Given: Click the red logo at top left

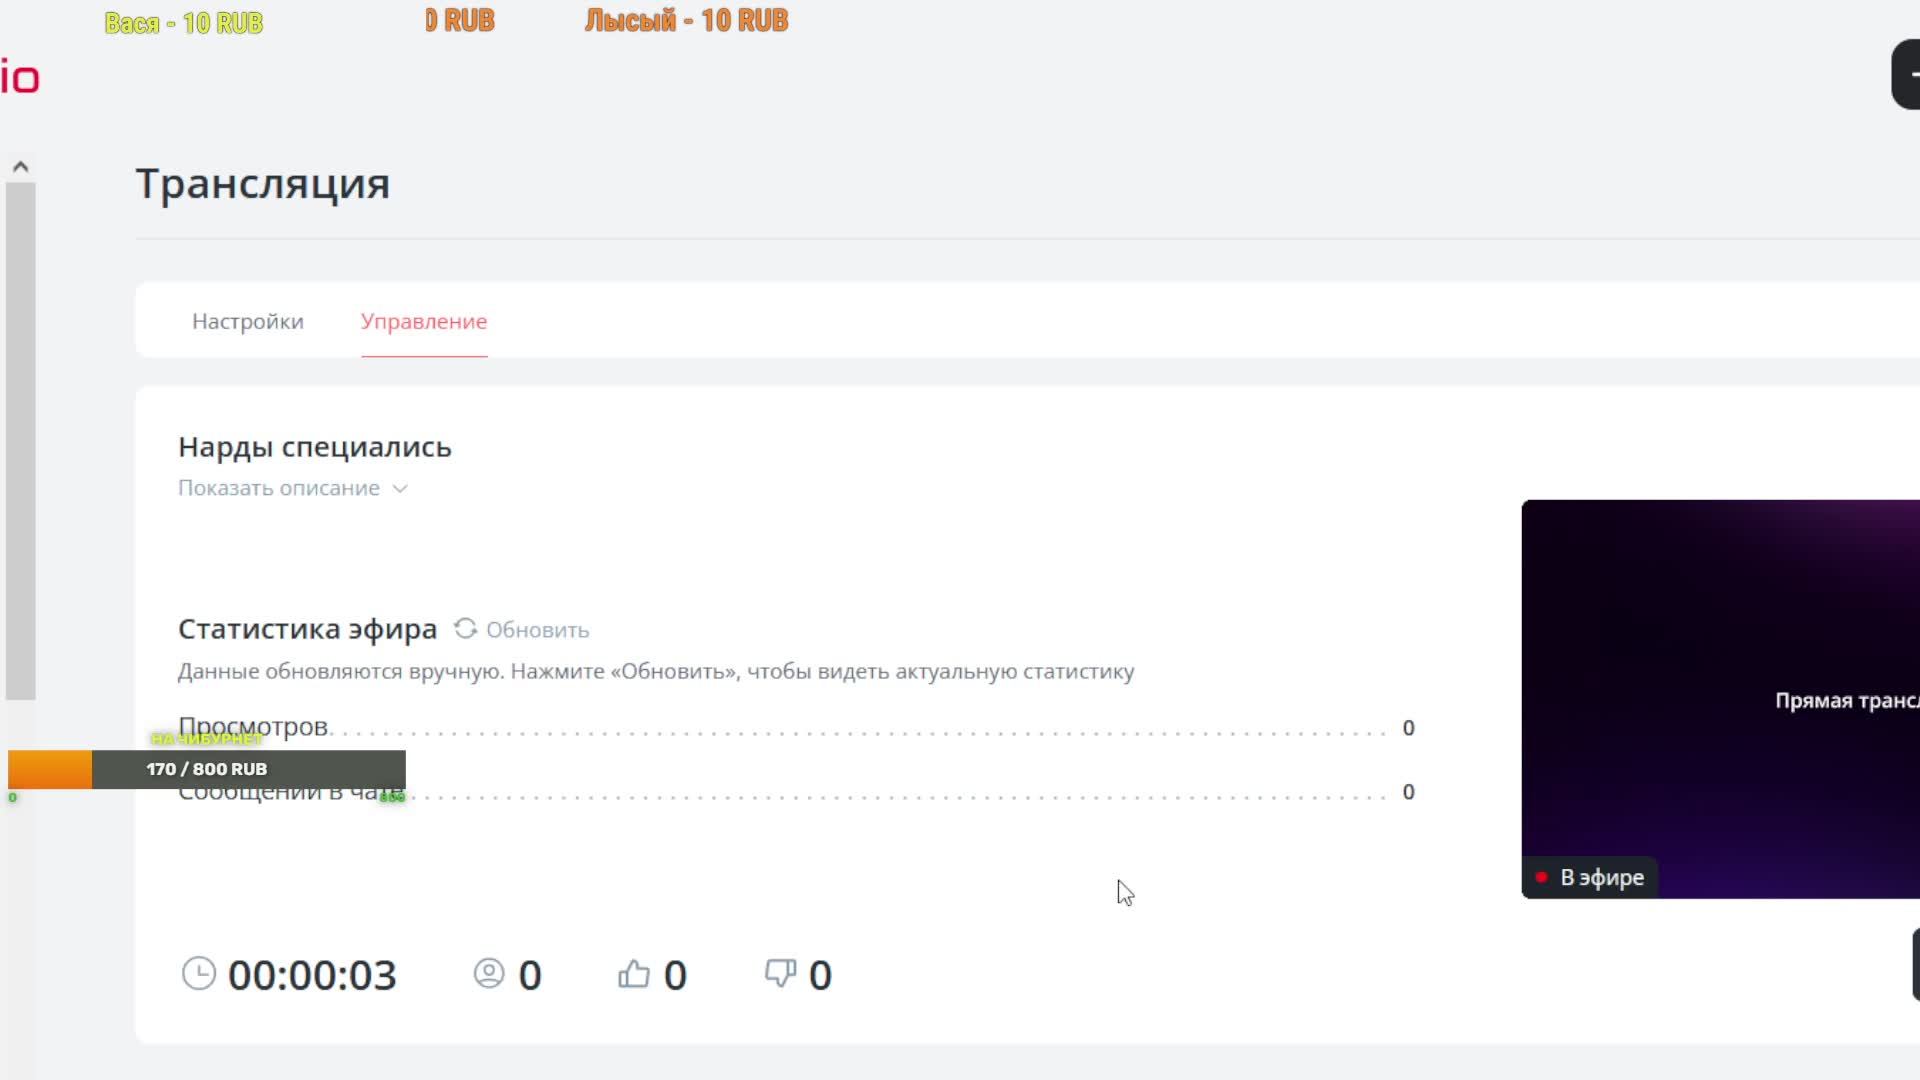Looking at the screenshot, I should coord(20,78).
